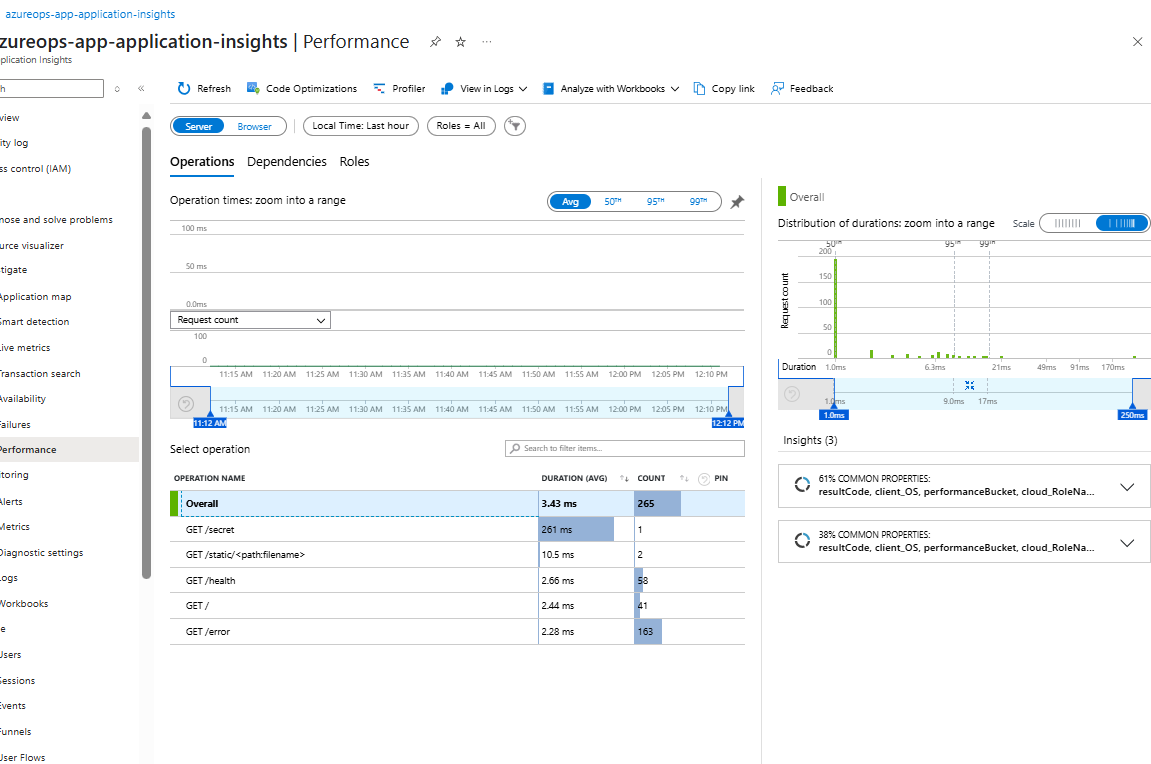
Task: Switch to Server view
Action: click(199, 126)
